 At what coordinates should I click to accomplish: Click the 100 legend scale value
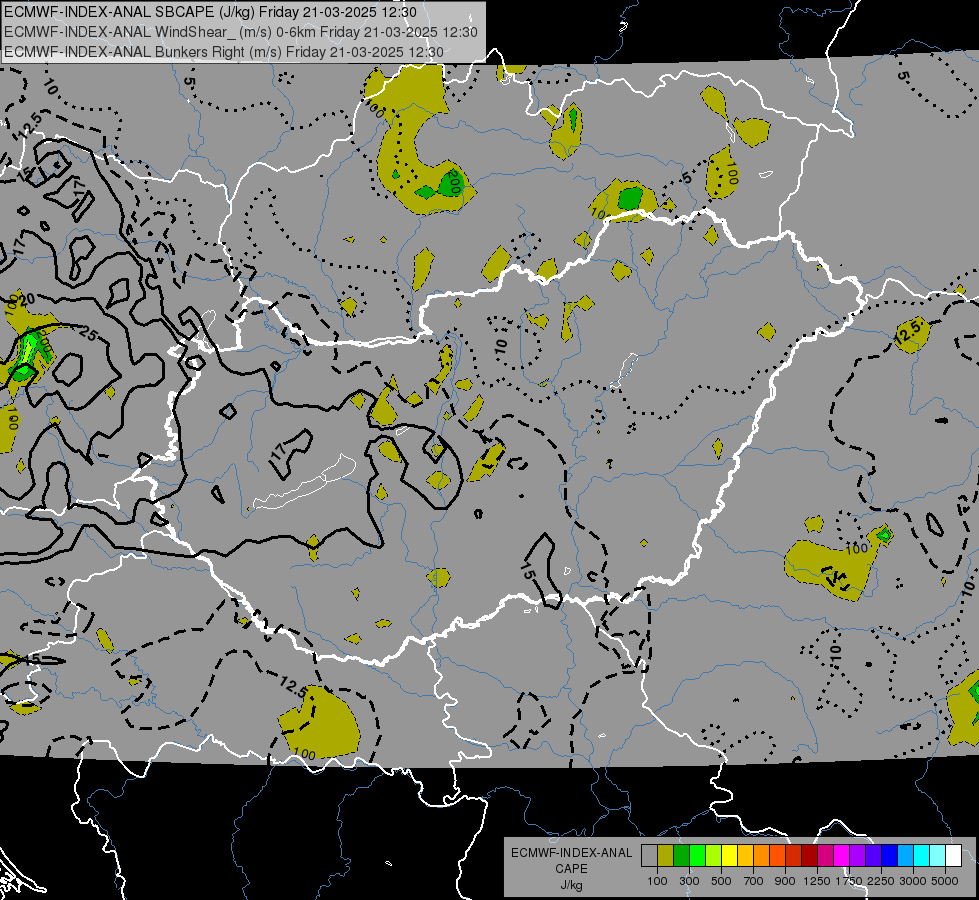click(657, 881)
